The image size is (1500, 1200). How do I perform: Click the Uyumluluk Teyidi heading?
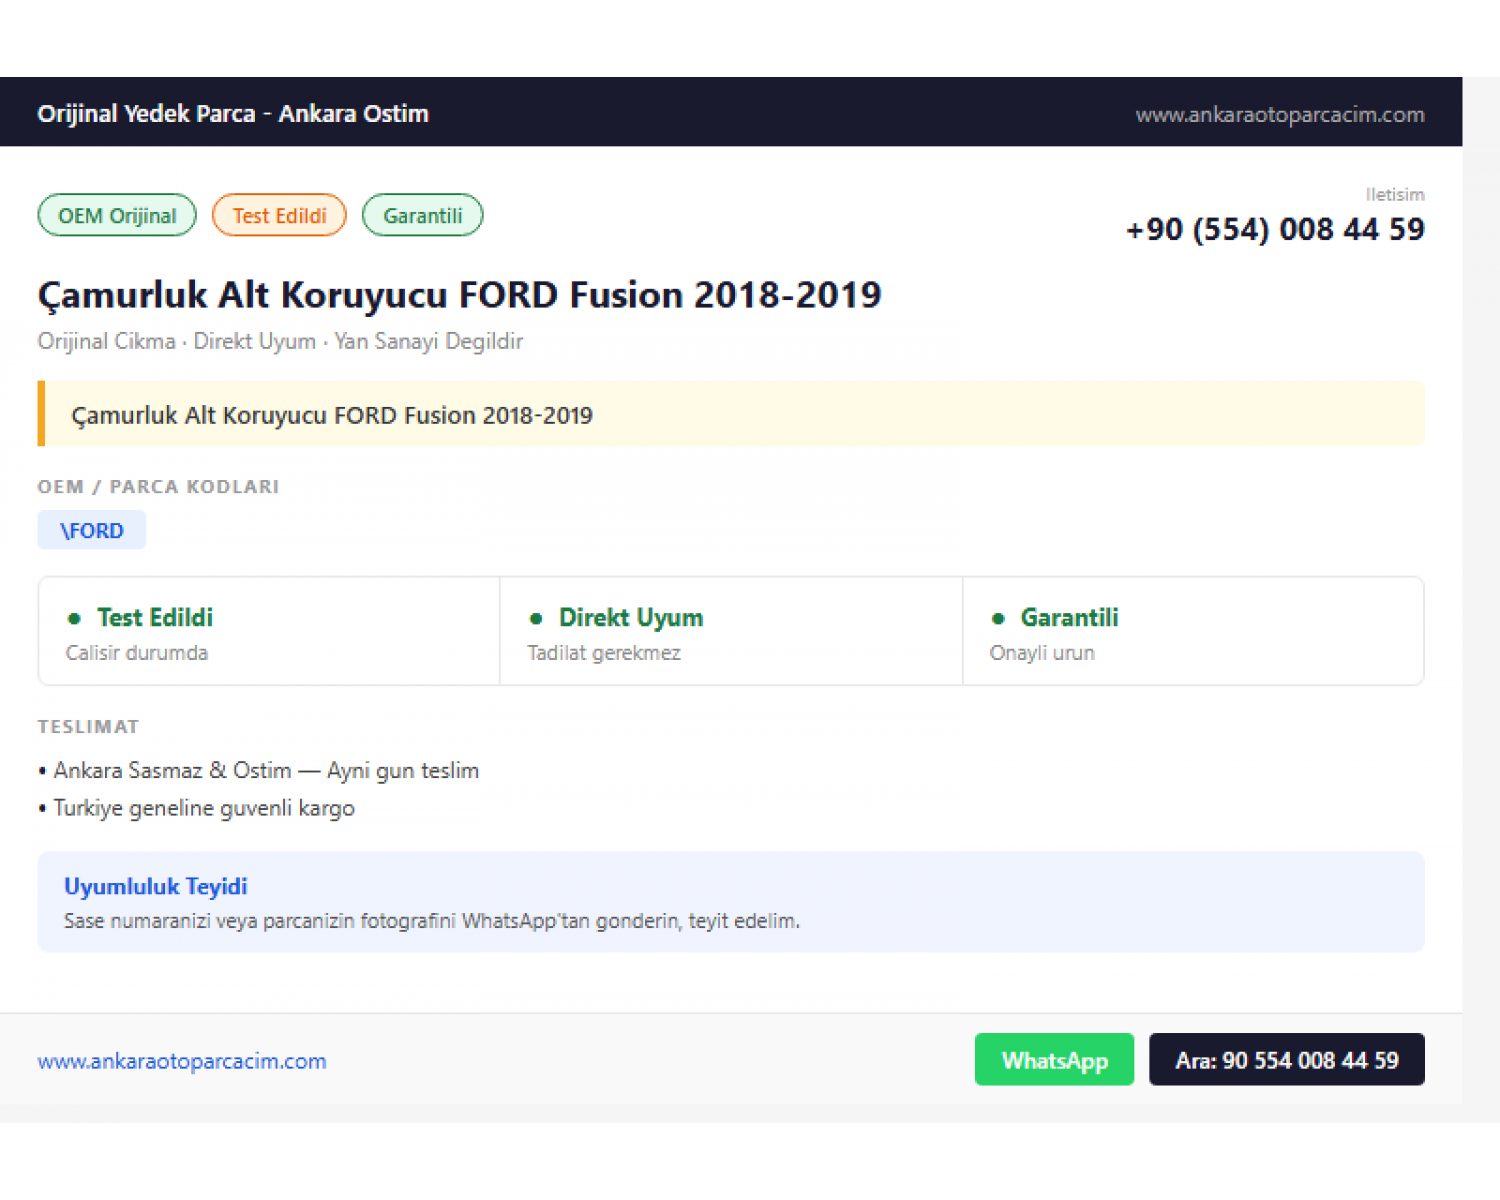point(156,886)
